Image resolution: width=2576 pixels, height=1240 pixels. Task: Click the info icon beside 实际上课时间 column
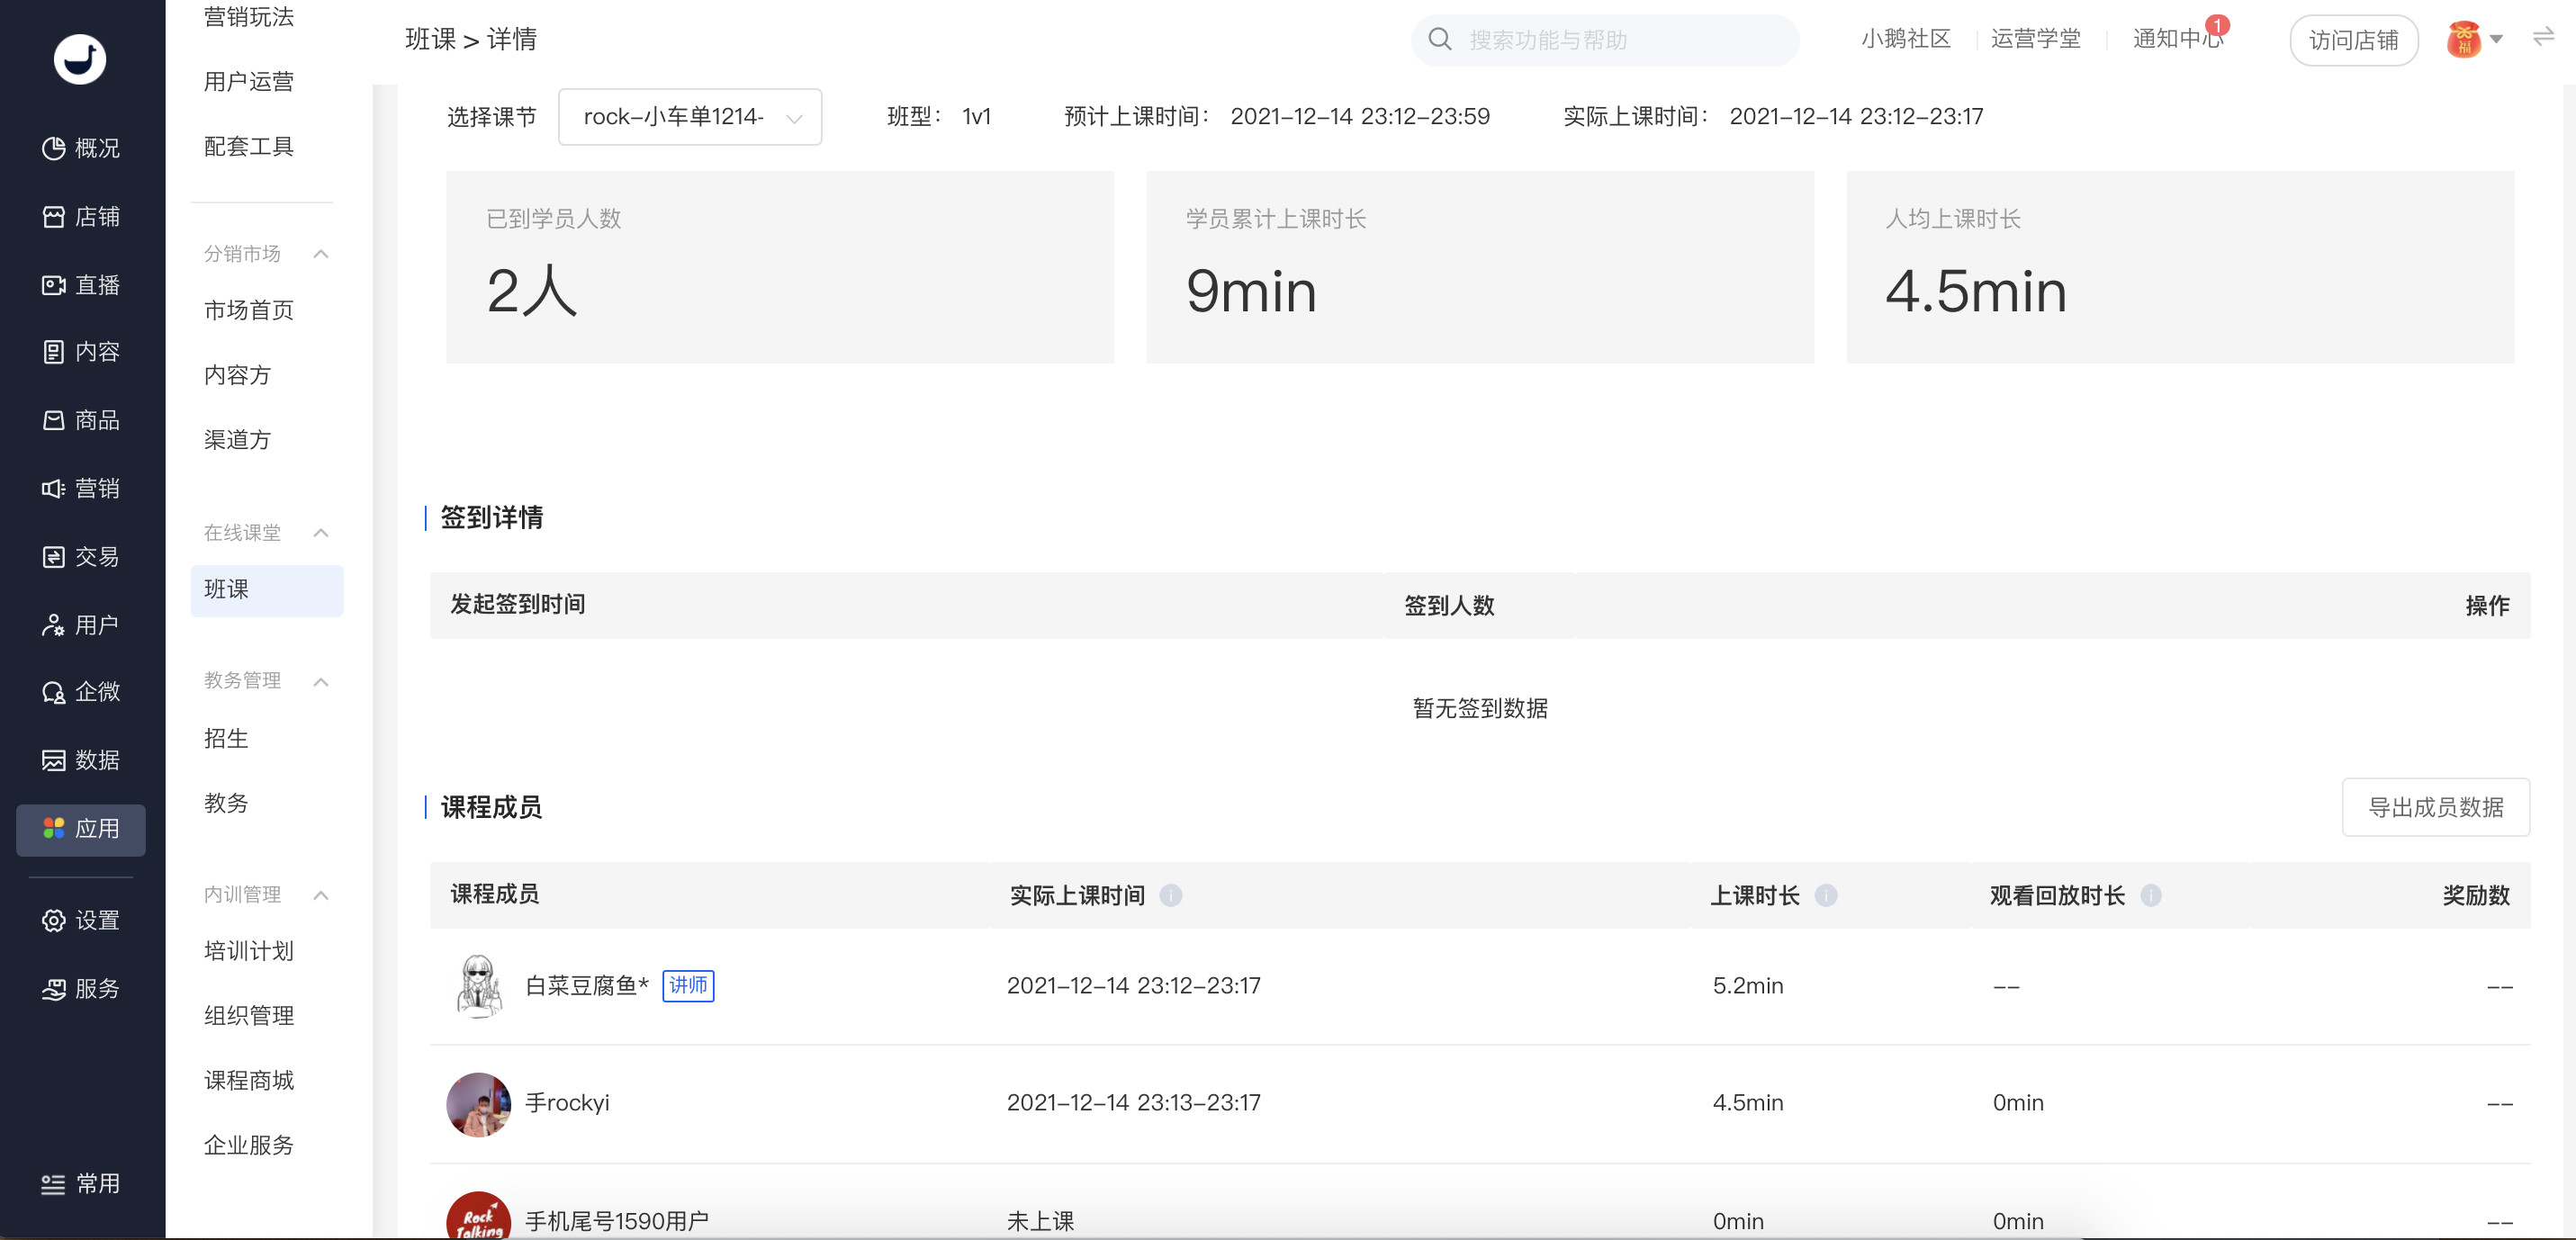(x=1171, y=895)
